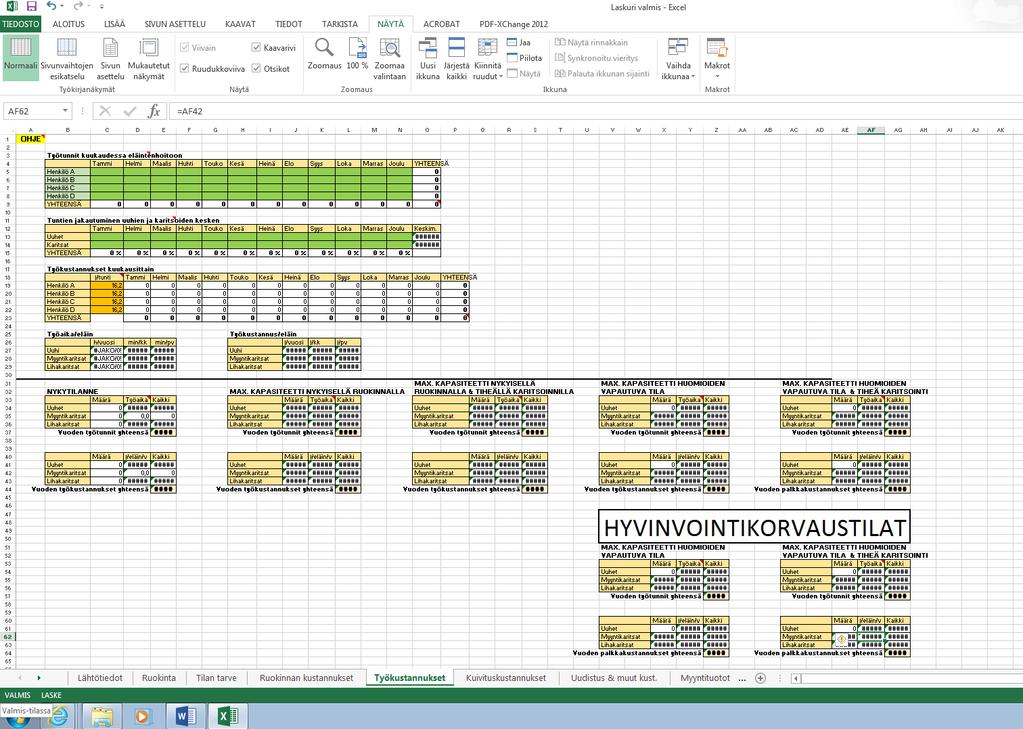Open the SIVUN ASETTELU ribbon tab
Image resolution: width=1023 pixels, height=729 pixels.
(175, 24)
